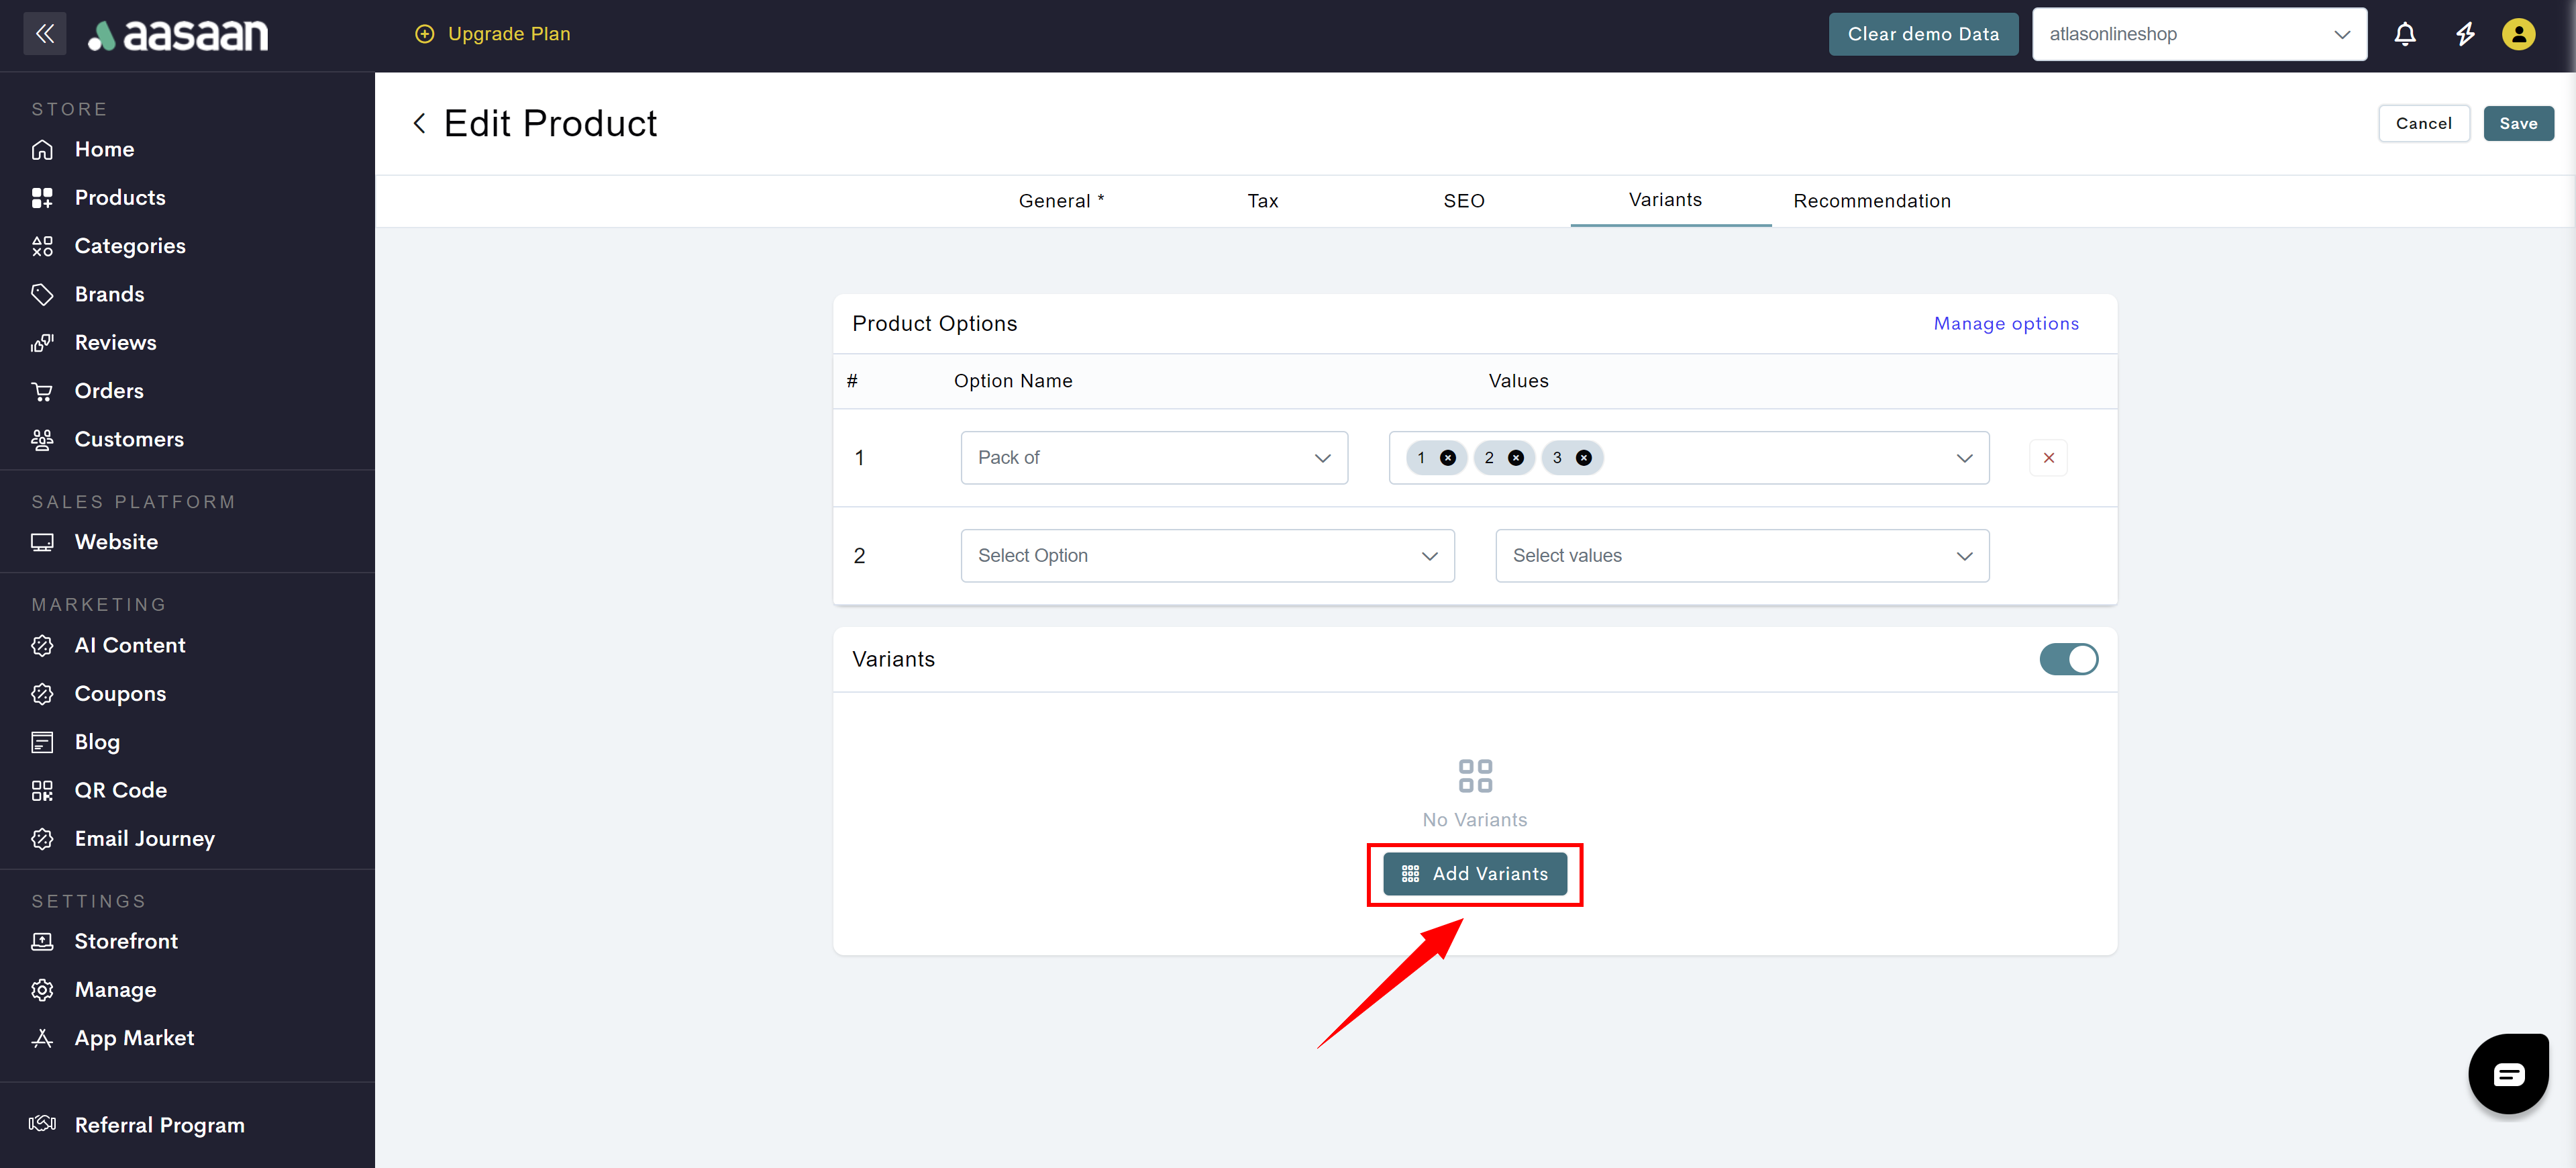
Task: Open the user profile avatar
Action: pyautogui.click(x=2518, y=34)
